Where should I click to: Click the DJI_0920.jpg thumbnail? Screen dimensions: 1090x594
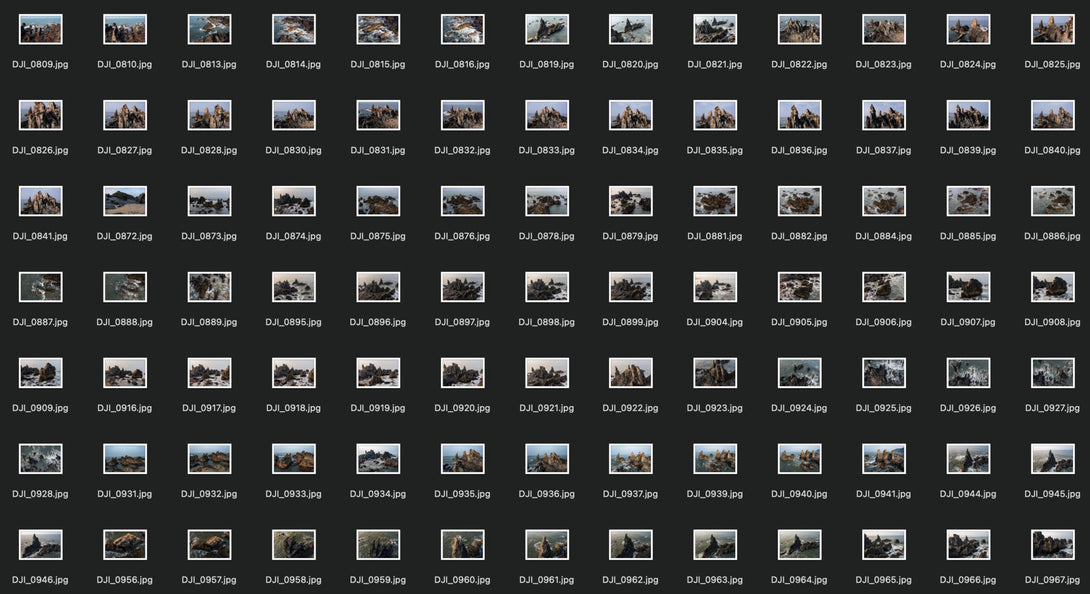(462, 373)
